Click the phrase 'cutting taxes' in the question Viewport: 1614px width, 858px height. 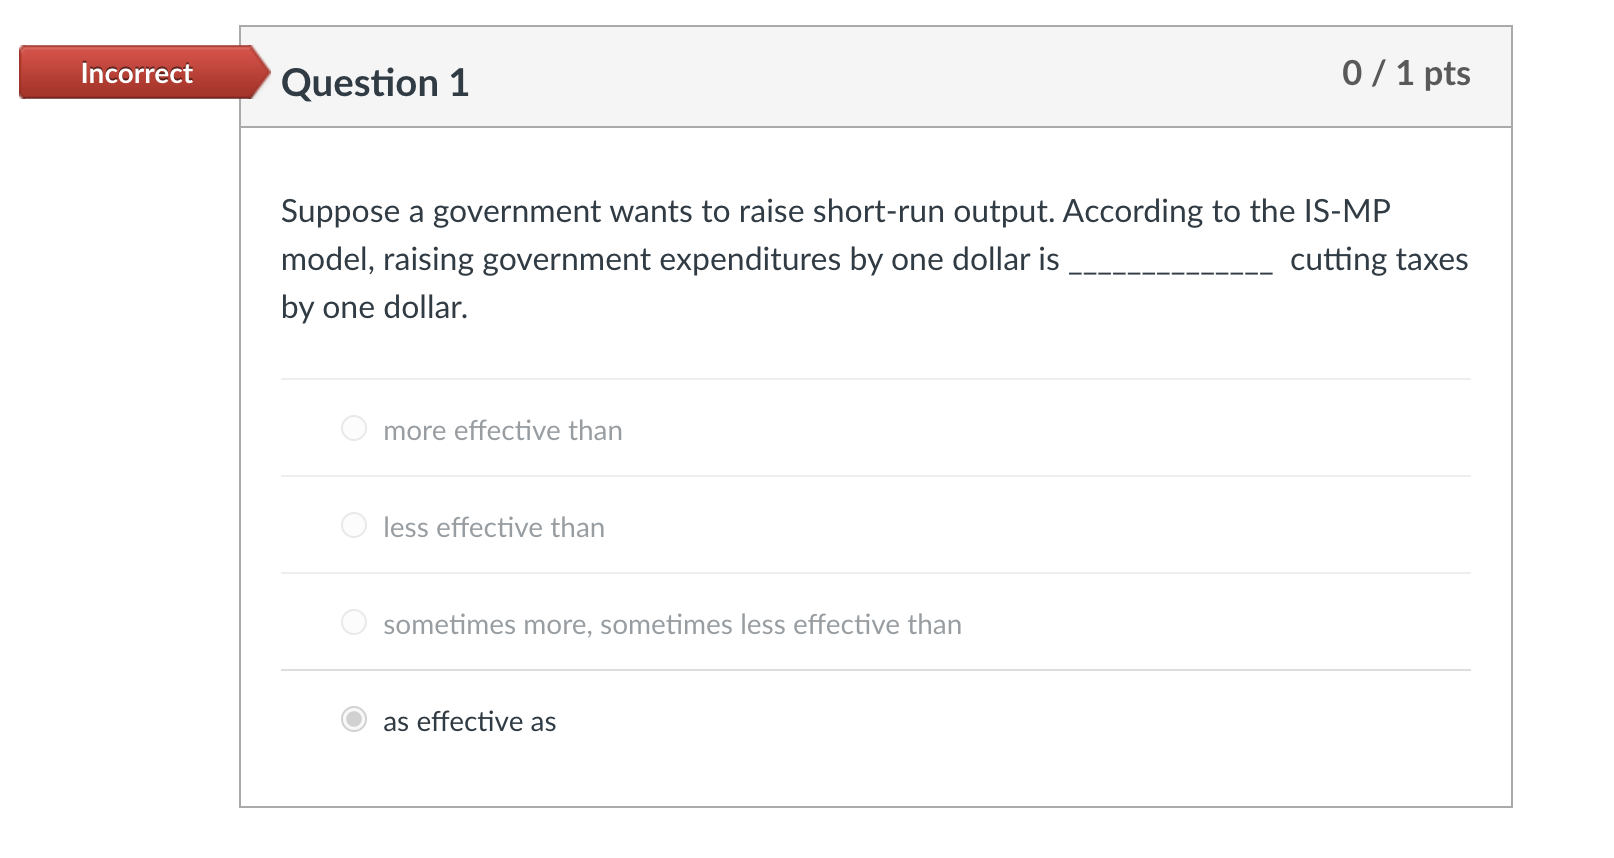[x=1380, y=260]
